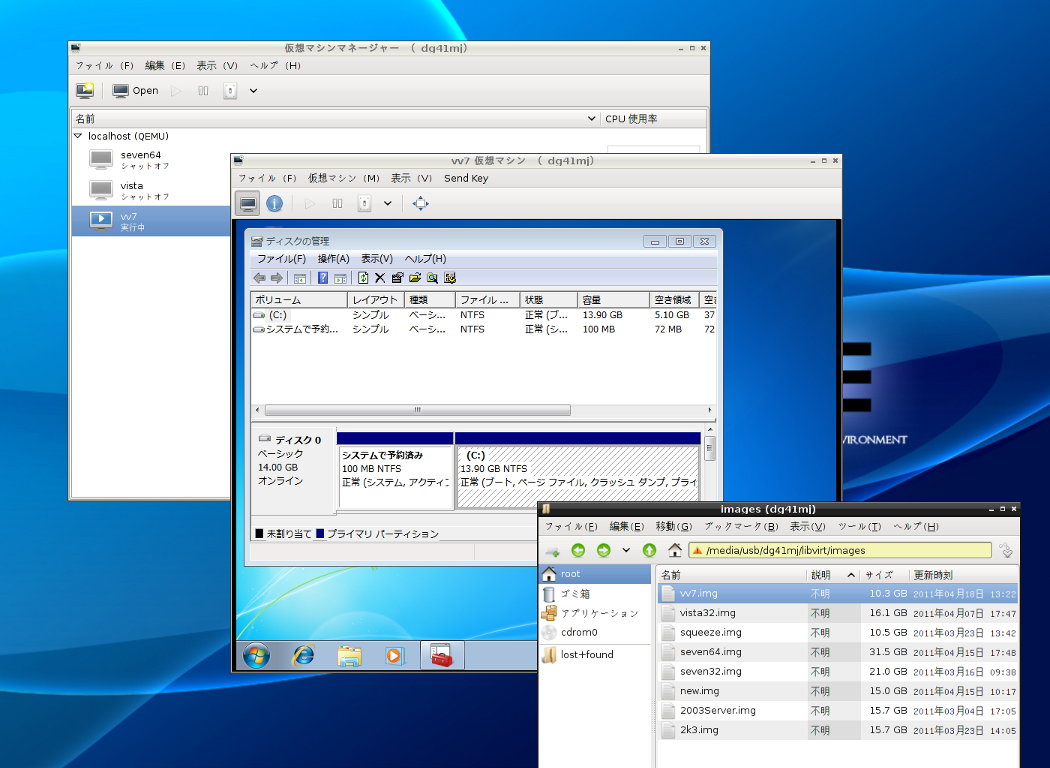Viewport: 1050px width, 768px height.
Task: Open ヘルプ (H) menu in Virtual Machine Manager
Action: coord(275,66)
